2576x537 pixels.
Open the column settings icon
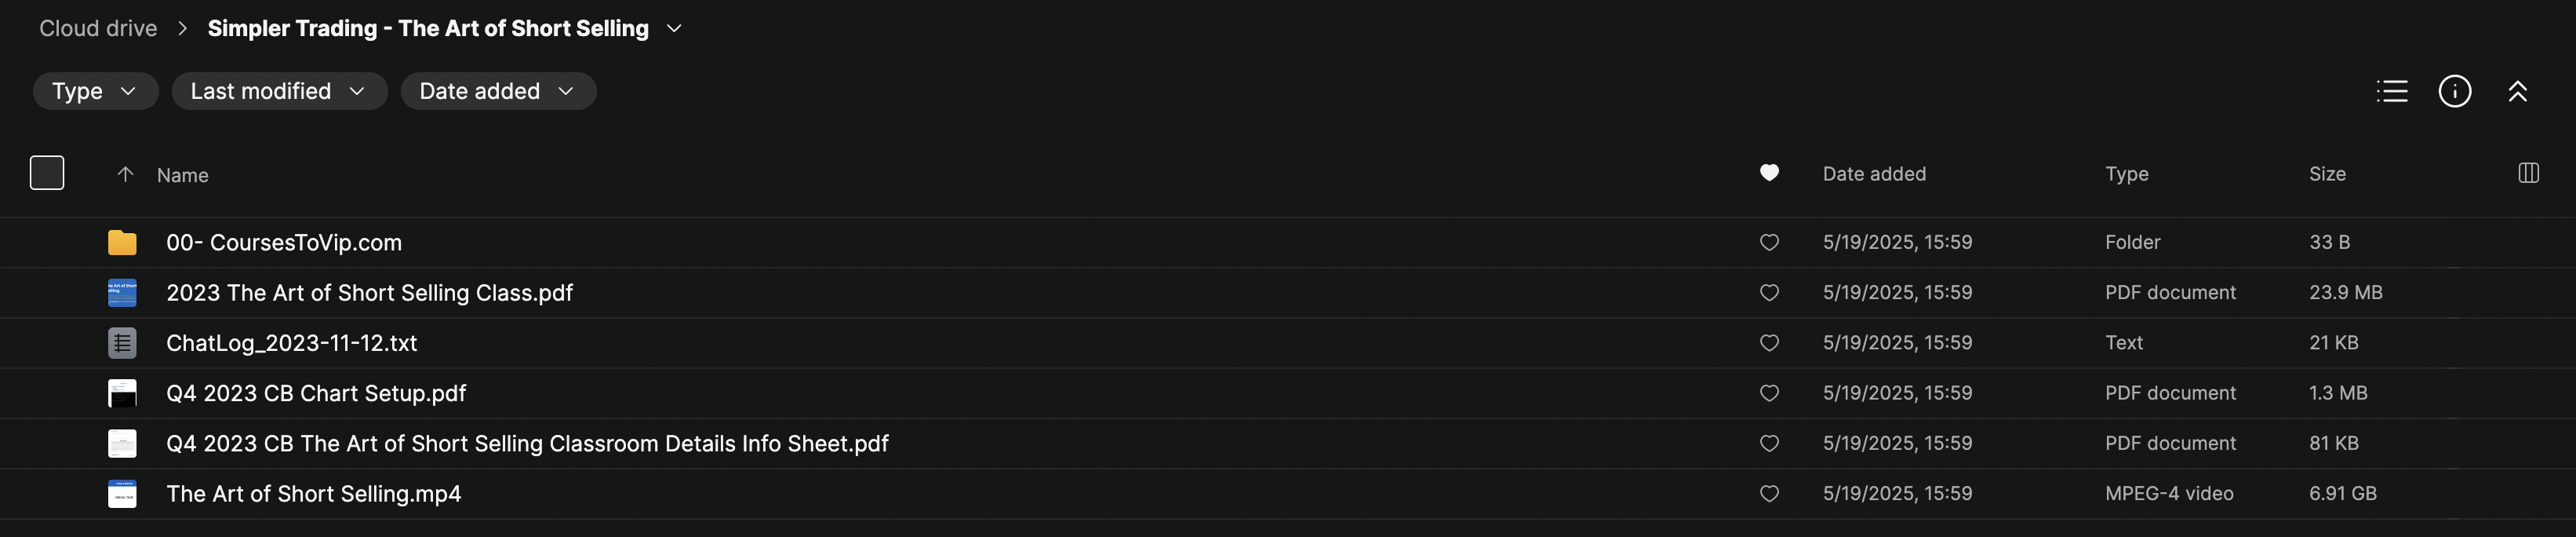point(2528,173)
